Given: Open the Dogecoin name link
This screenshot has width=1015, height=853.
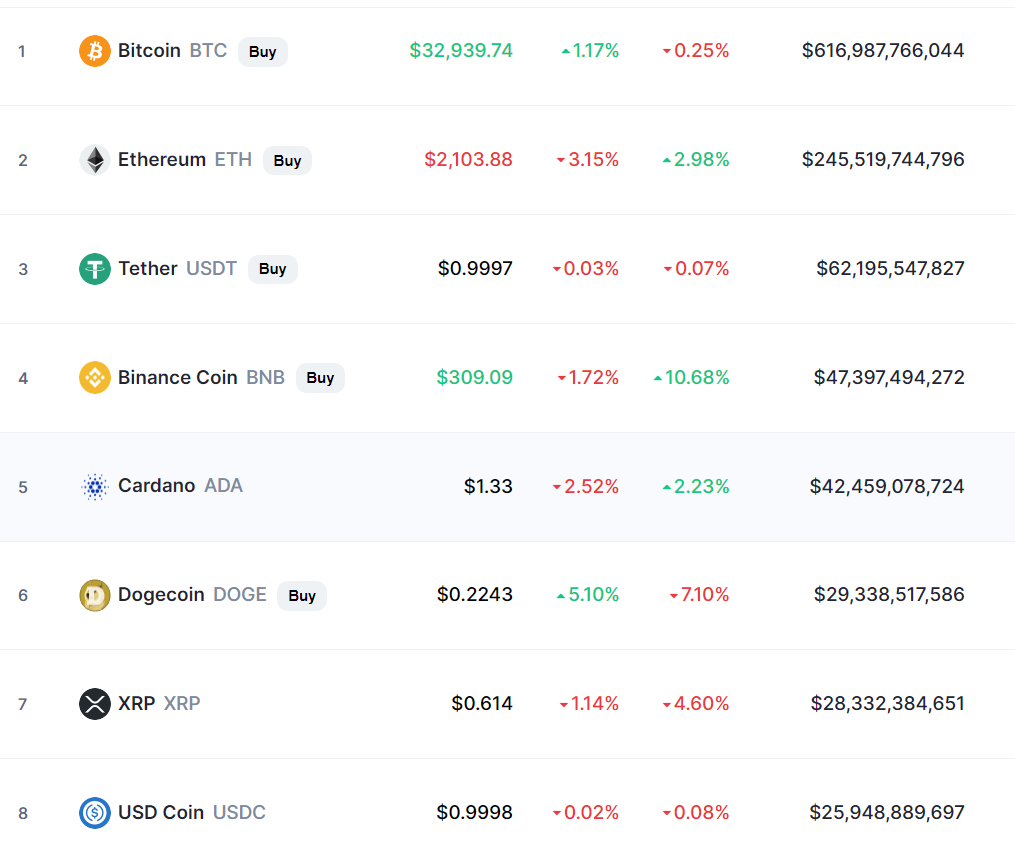Looking at the screenshot, I should (x=162, y=595).
